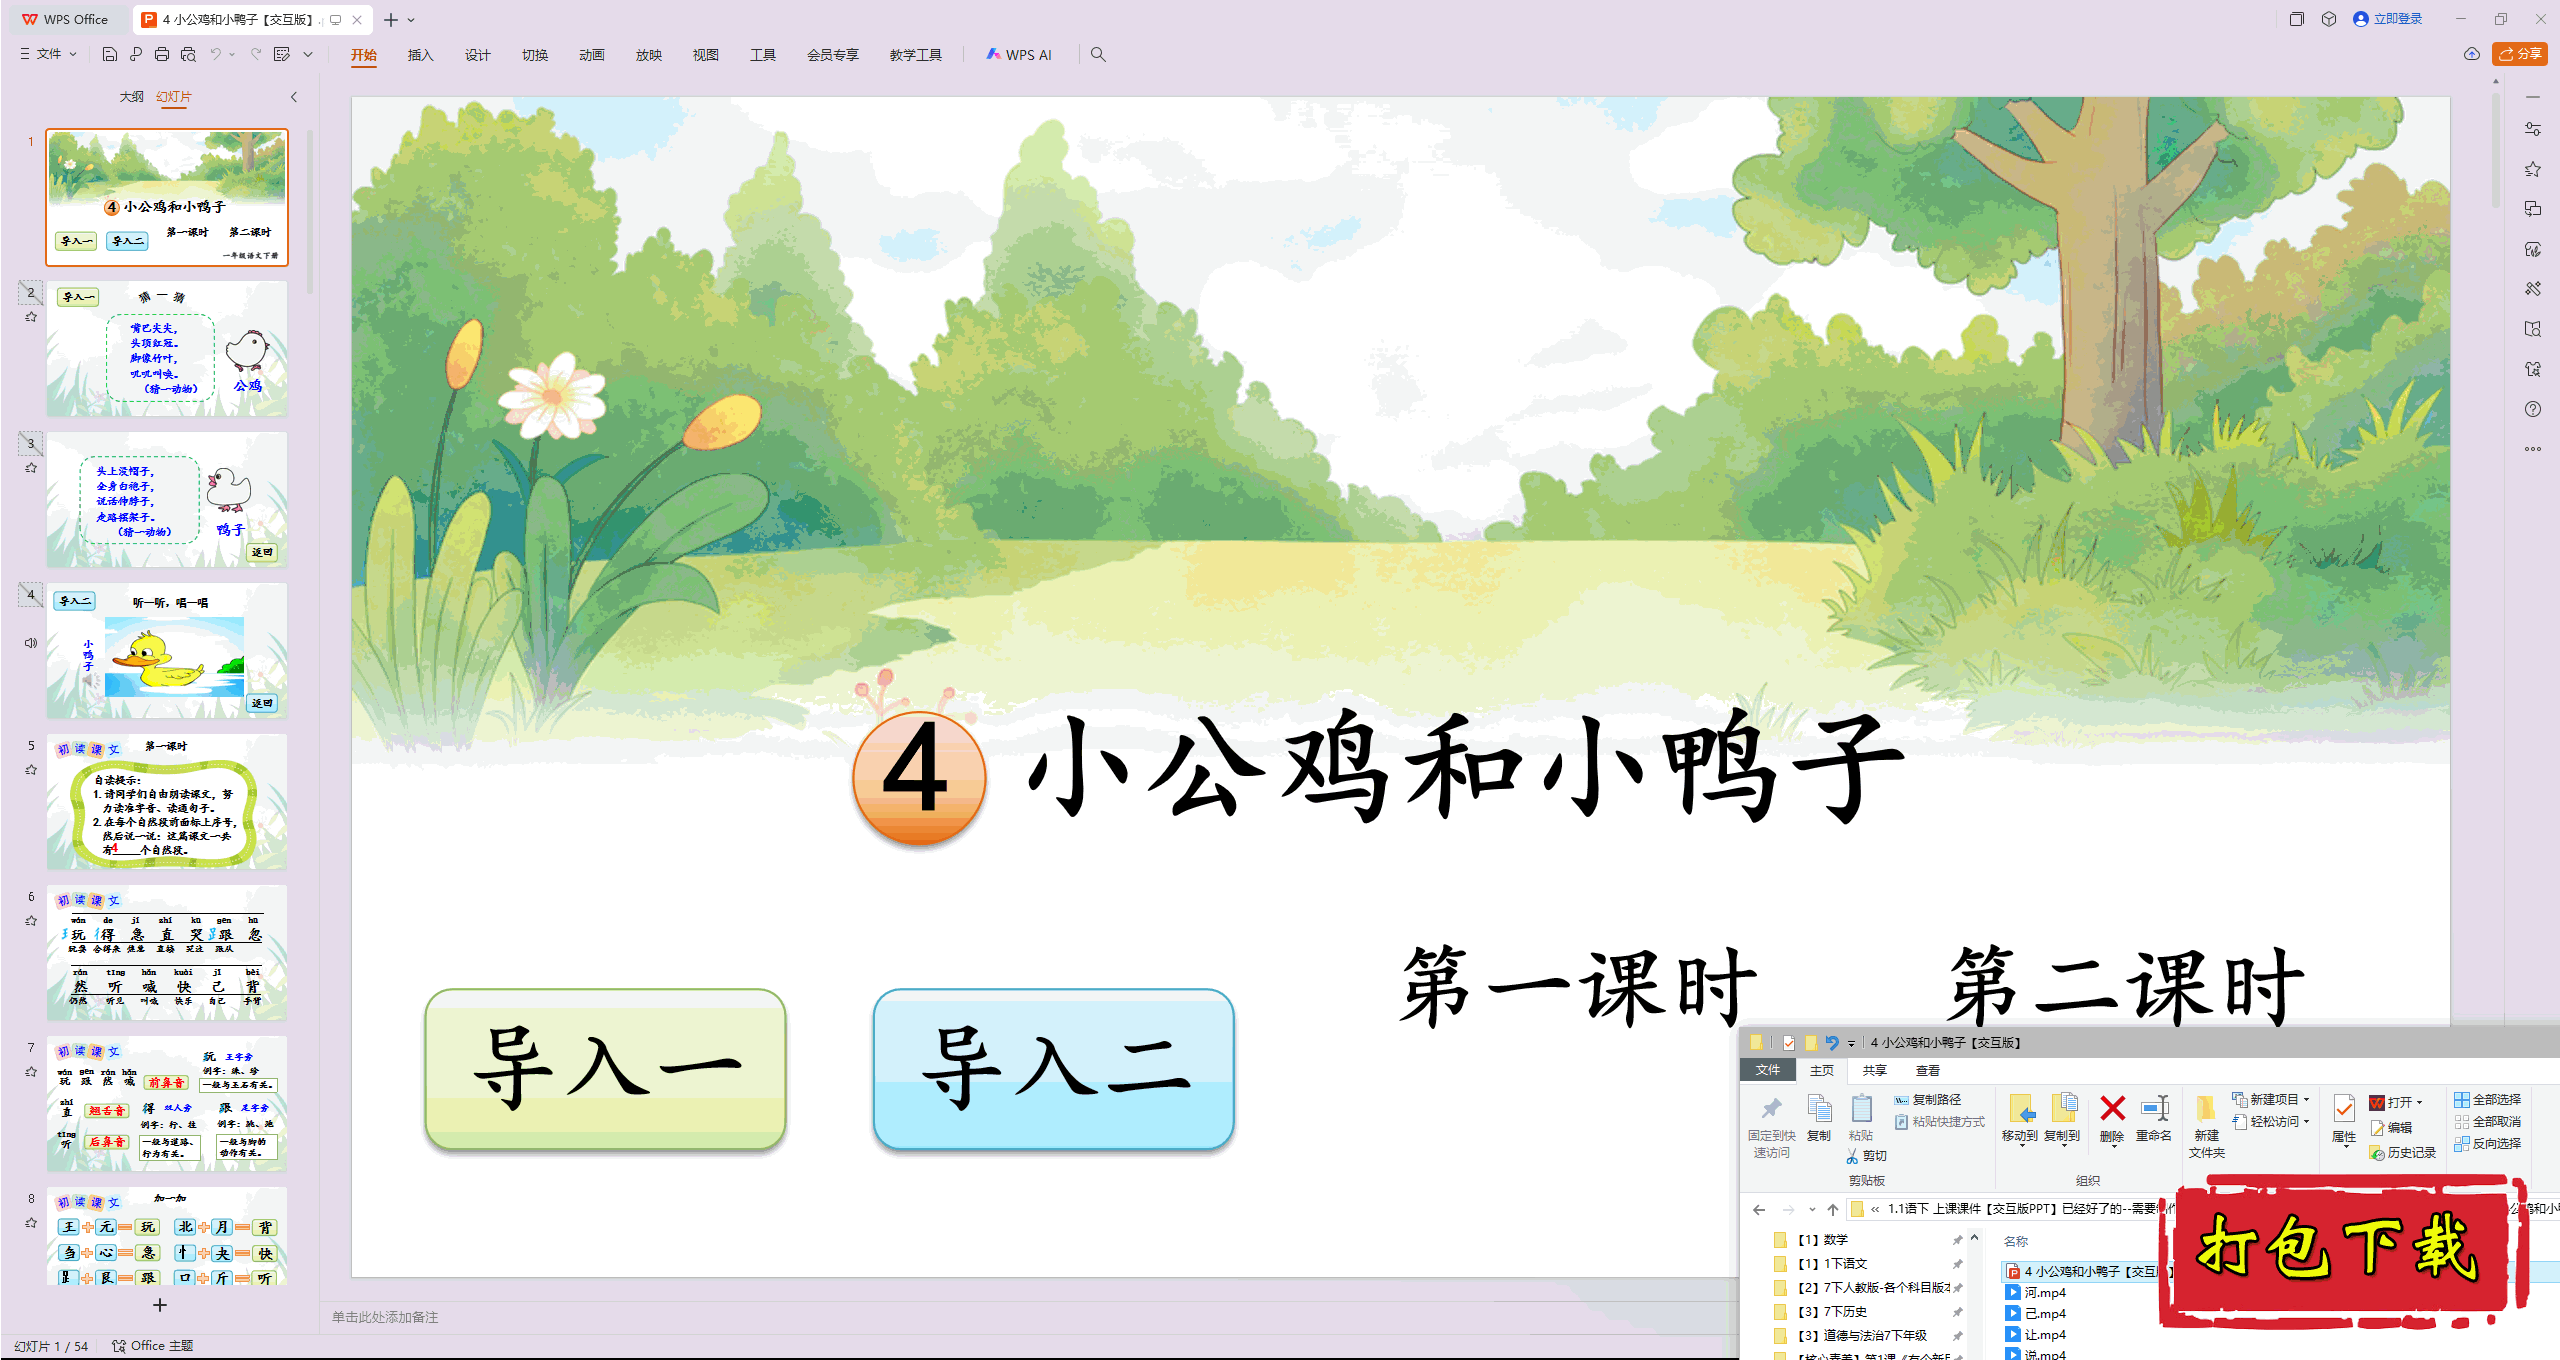This screenshot has height=1360, width=2560.
Task: Click the Undo arrow icon
Action: point(215,54)
